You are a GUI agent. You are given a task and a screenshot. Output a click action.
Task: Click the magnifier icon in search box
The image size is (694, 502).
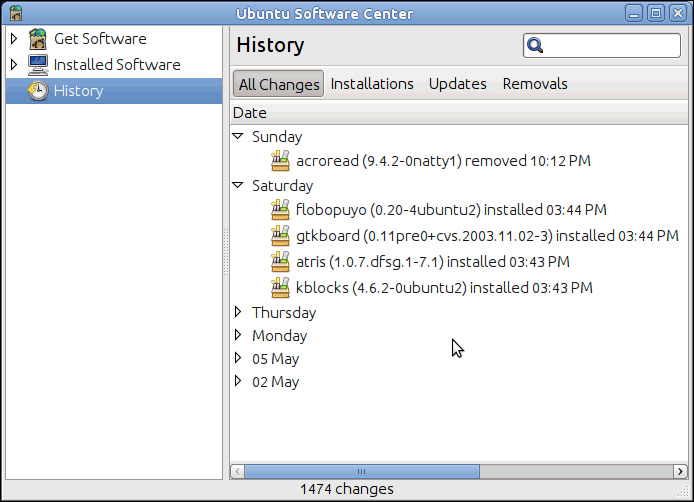tap(535, 45)
